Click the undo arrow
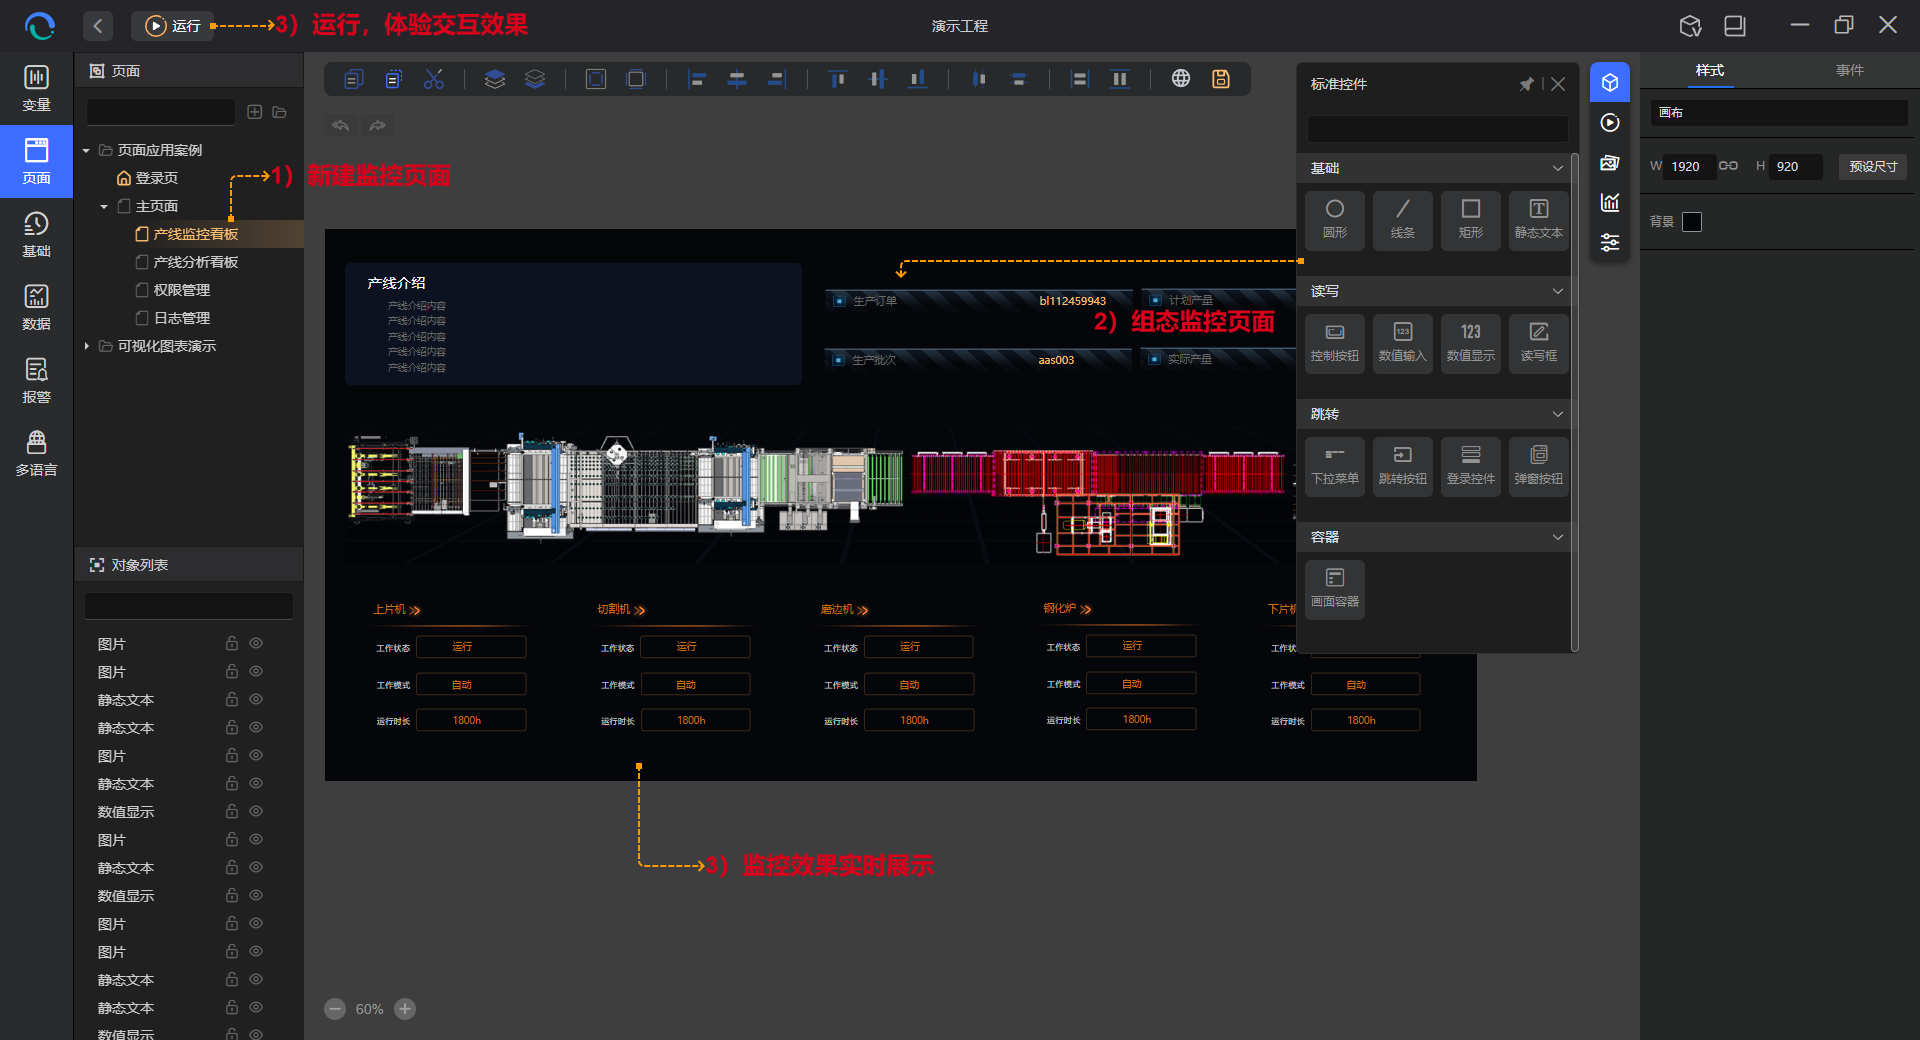Viewport: 1920px width, 1040px height. pyautogui.click(x=340, y=125)
